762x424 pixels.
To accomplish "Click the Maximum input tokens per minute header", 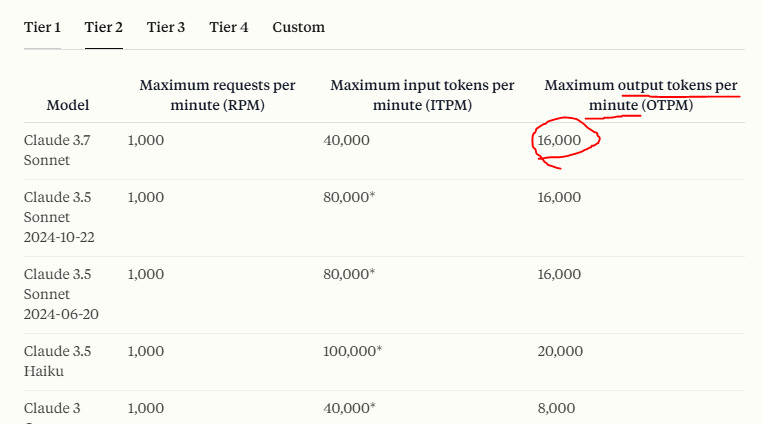I will pyautogui.click(x=422, y=95).
